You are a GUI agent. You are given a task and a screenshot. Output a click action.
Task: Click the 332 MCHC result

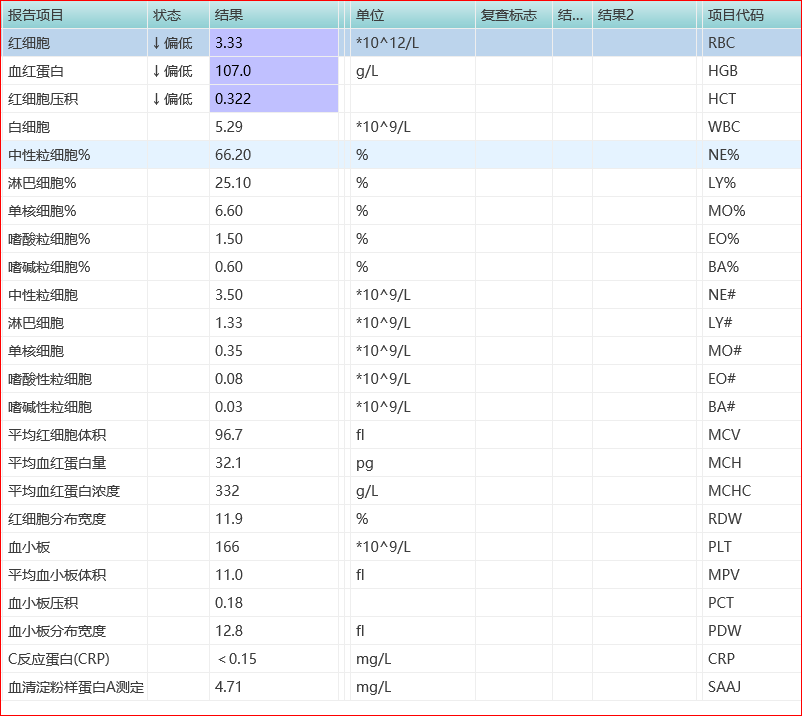click(227, 491)
